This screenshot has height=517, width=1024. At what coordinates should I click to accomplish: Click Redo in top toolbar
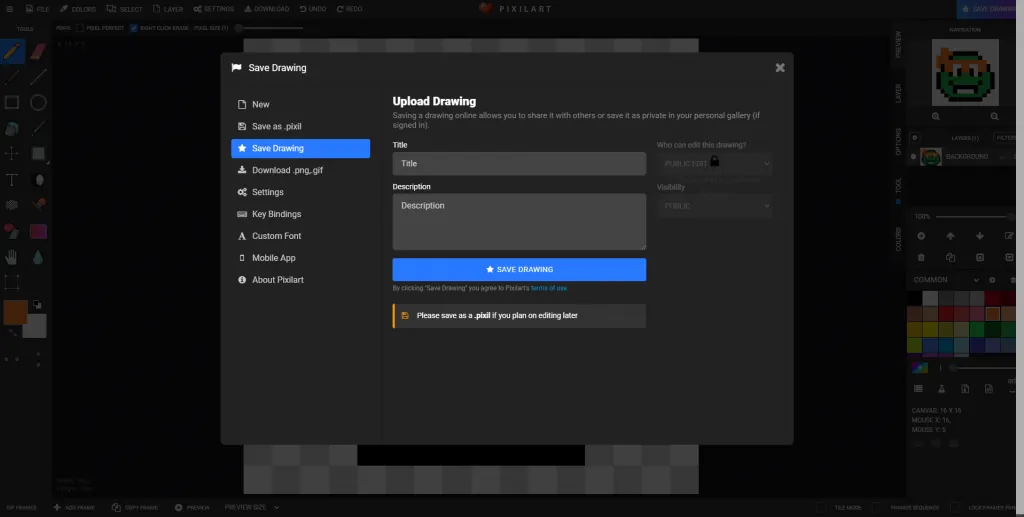[349, 9]
